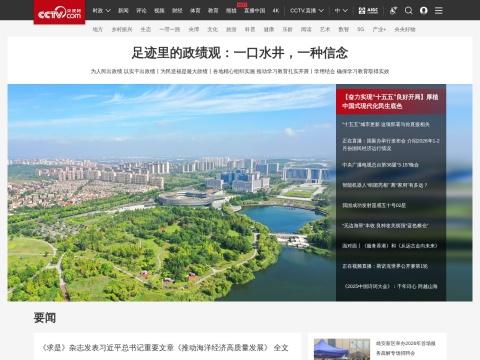Go to the 新闻 section
The height and width of the screenshot is (360, 480).
[123, 11]
